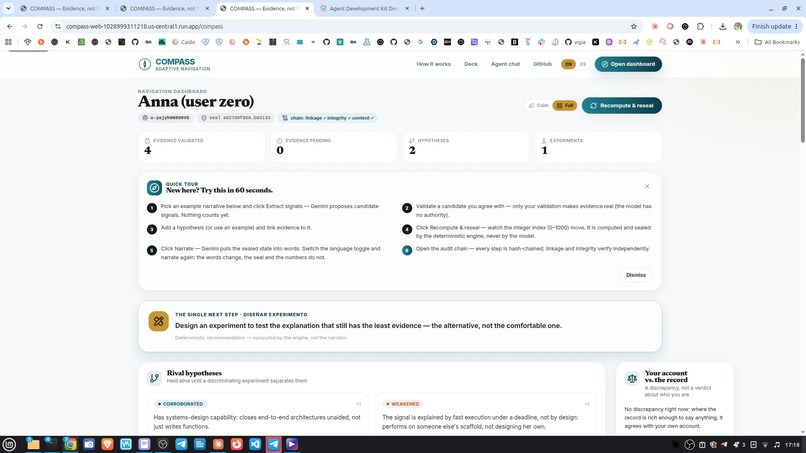Click the WEAKENED status badge
806x453 pixels.
click(403, 404)
